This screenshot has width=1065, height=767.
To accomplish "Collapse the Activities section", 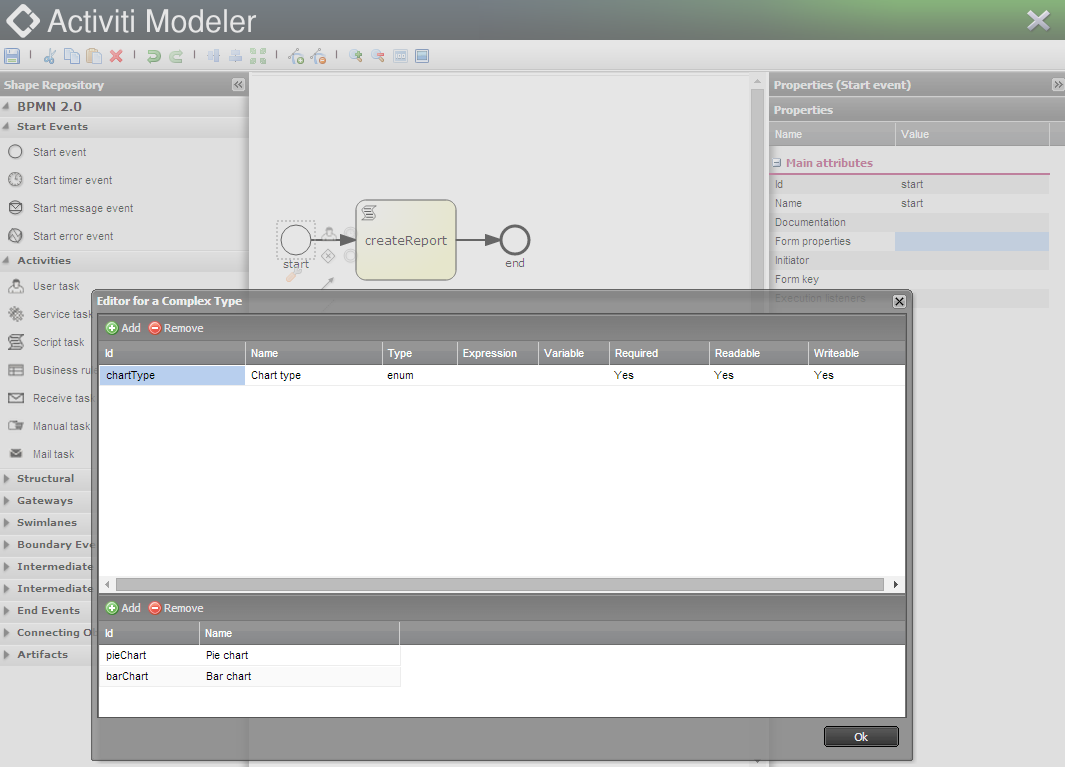I will coord(6,260).
